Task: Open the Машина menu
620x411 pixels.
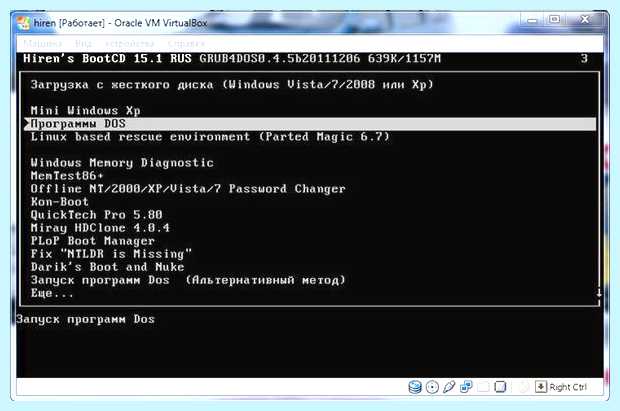Action: click(43, 43)
